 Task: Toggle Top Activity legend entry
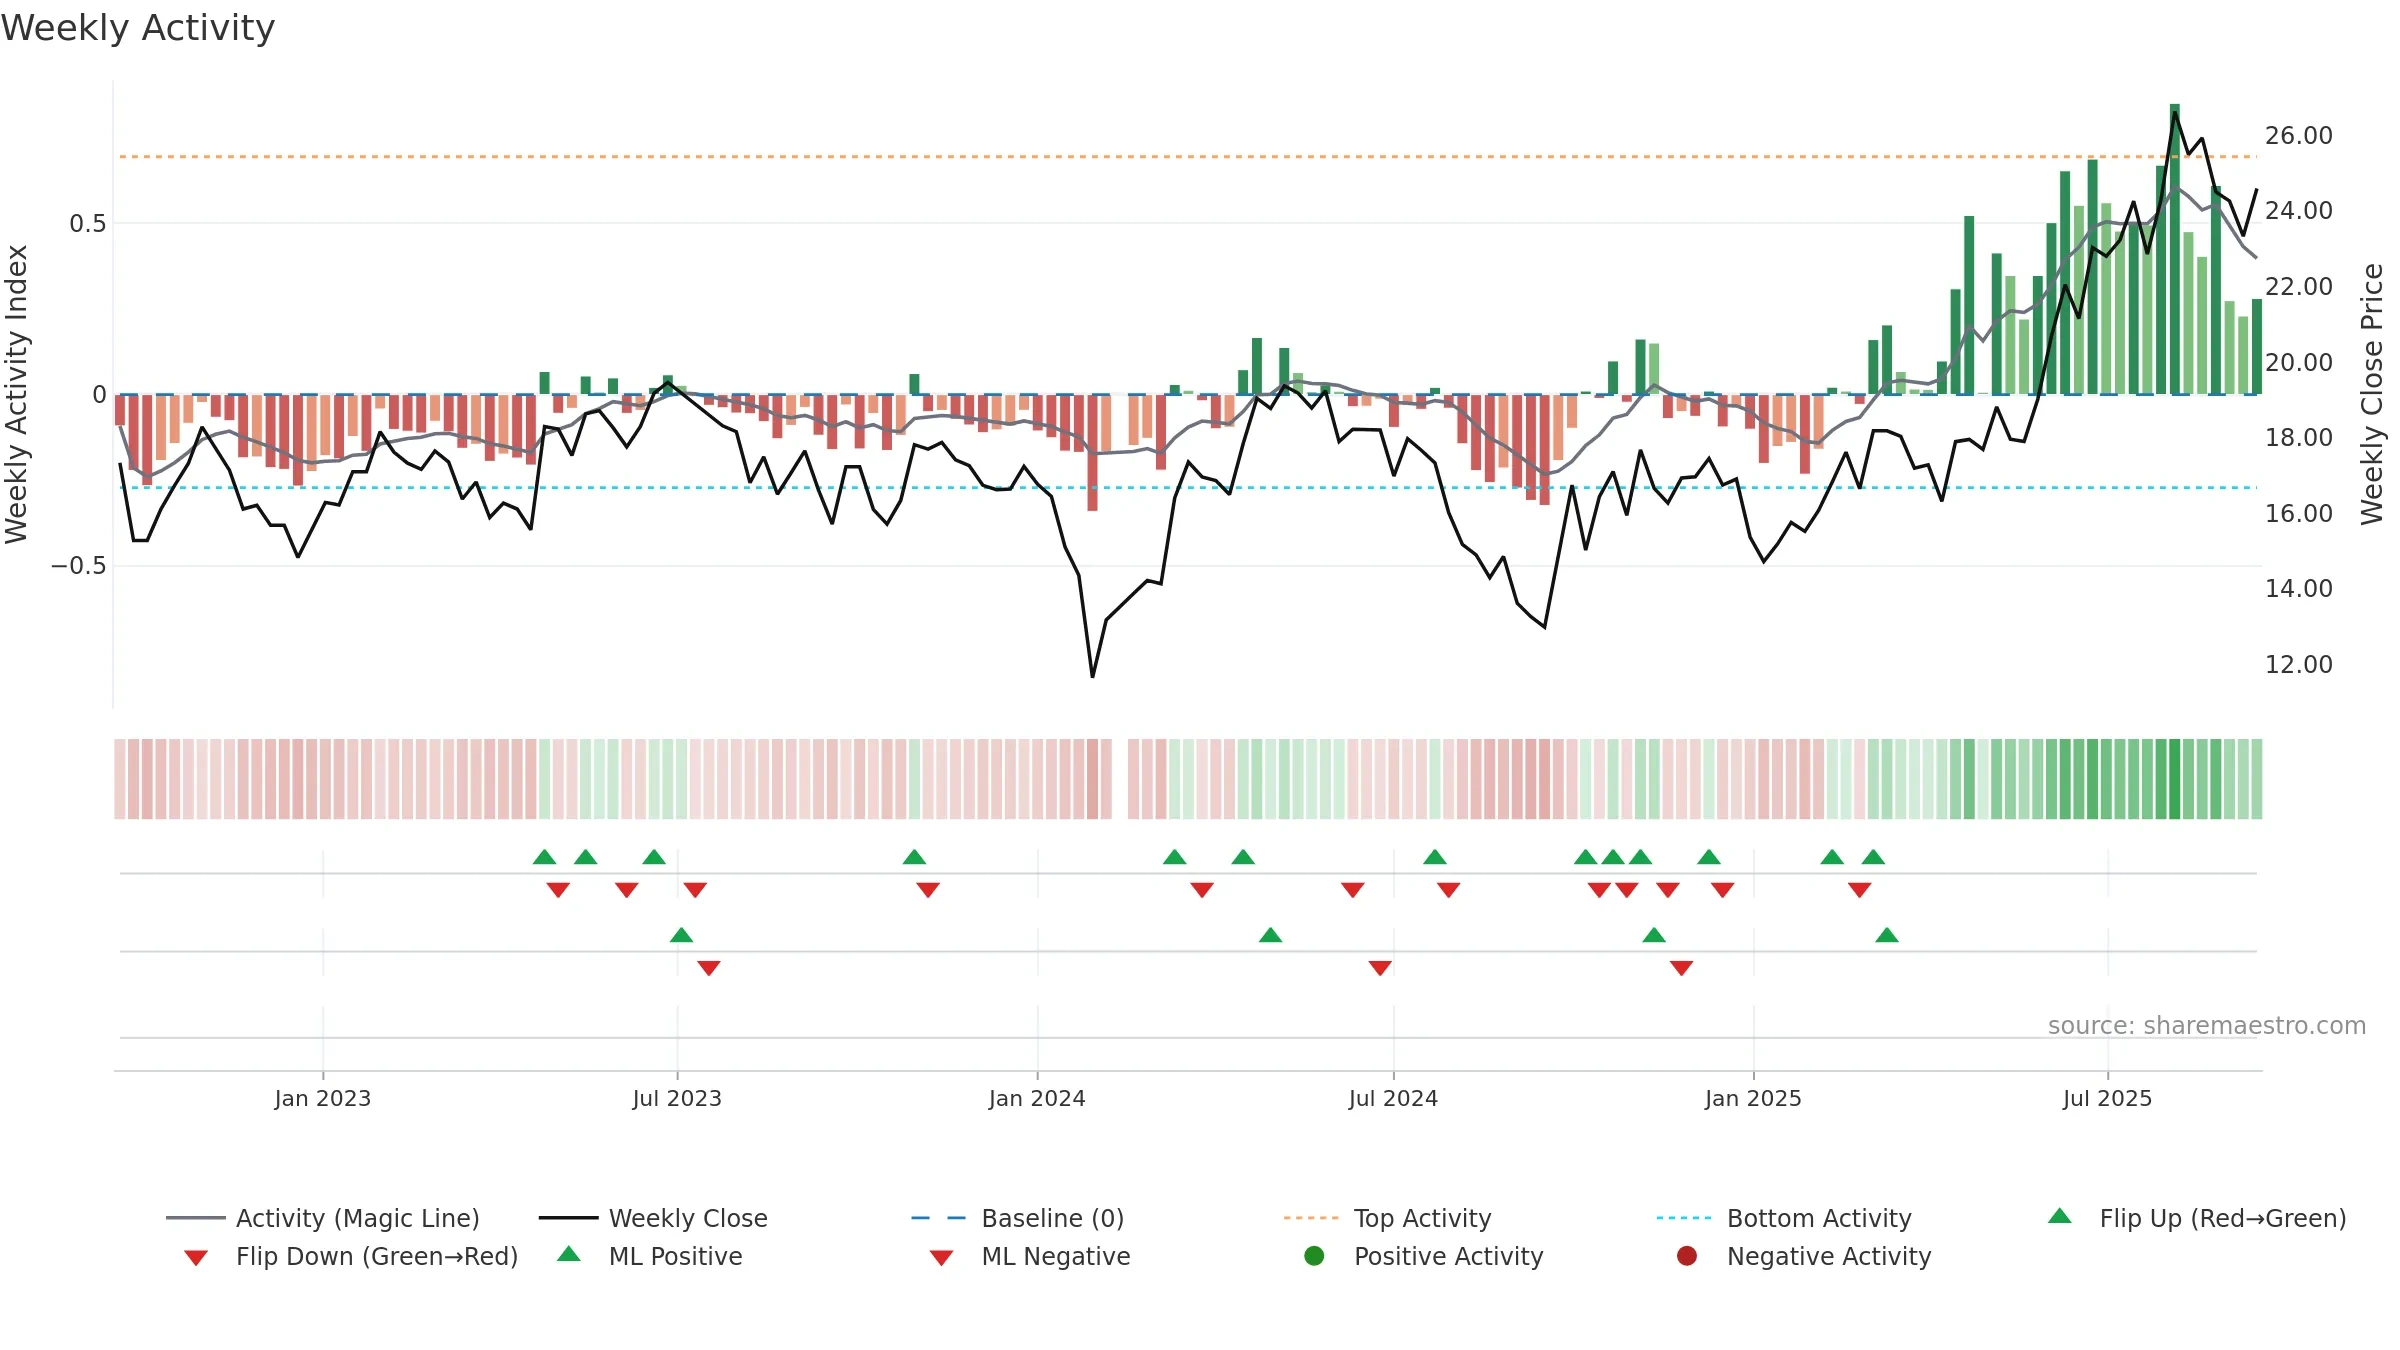tap(1388, 1218)
